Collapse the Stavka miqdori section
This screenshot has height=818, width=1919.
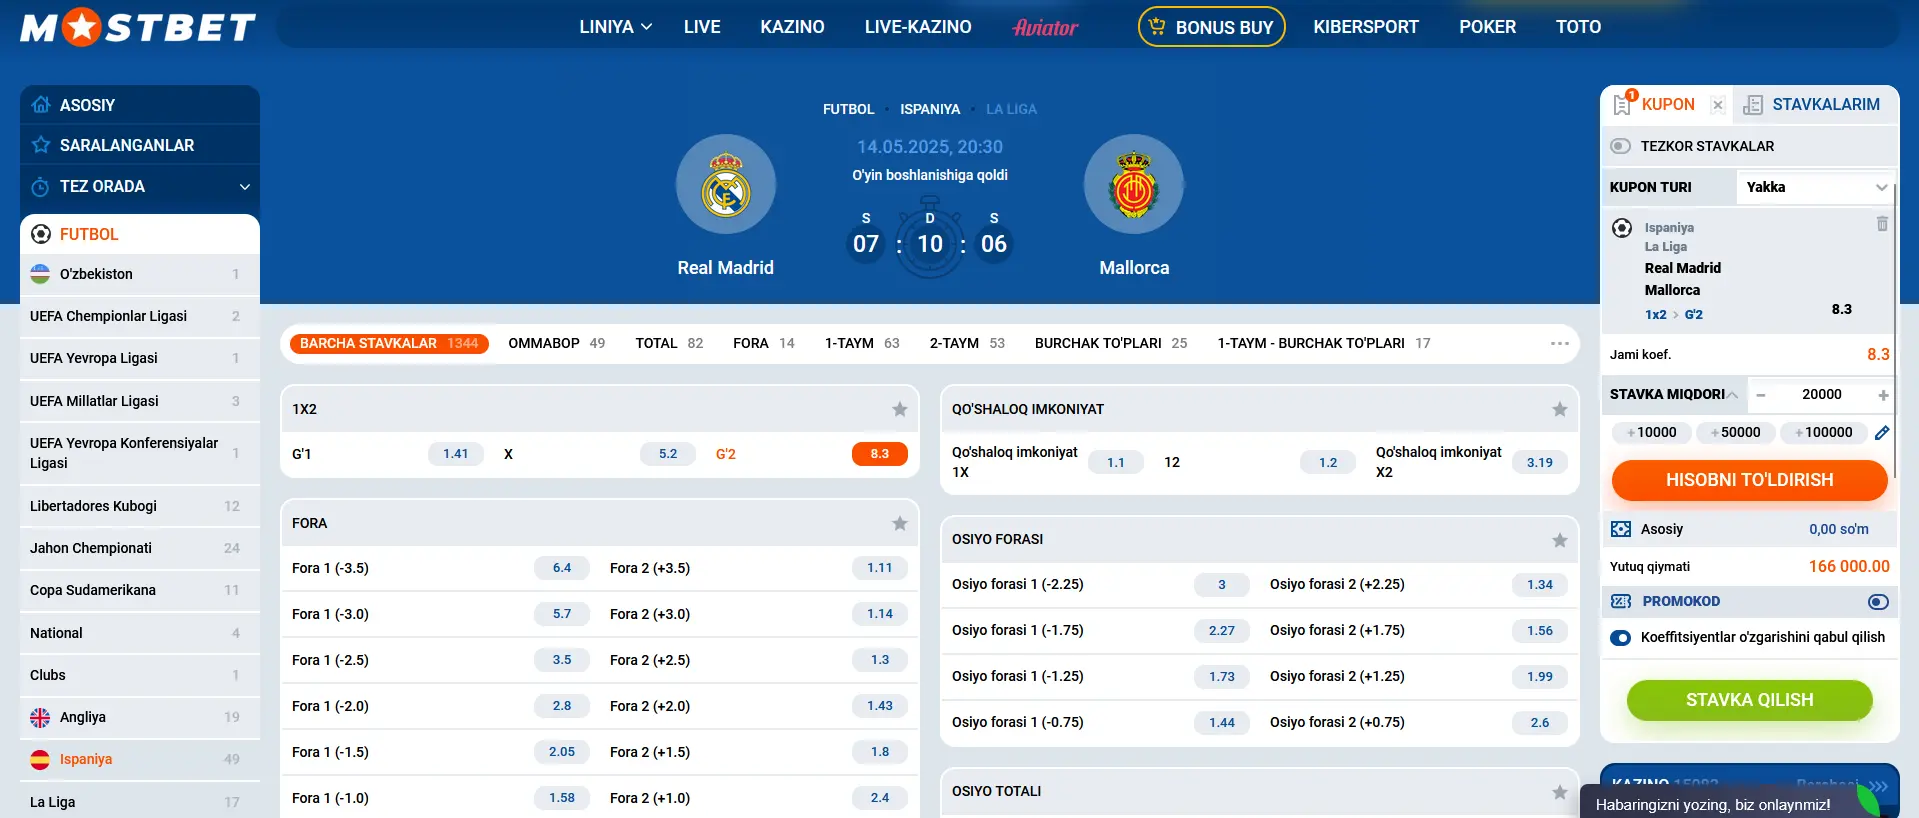pyautogui.click(x=1733, y=395)
